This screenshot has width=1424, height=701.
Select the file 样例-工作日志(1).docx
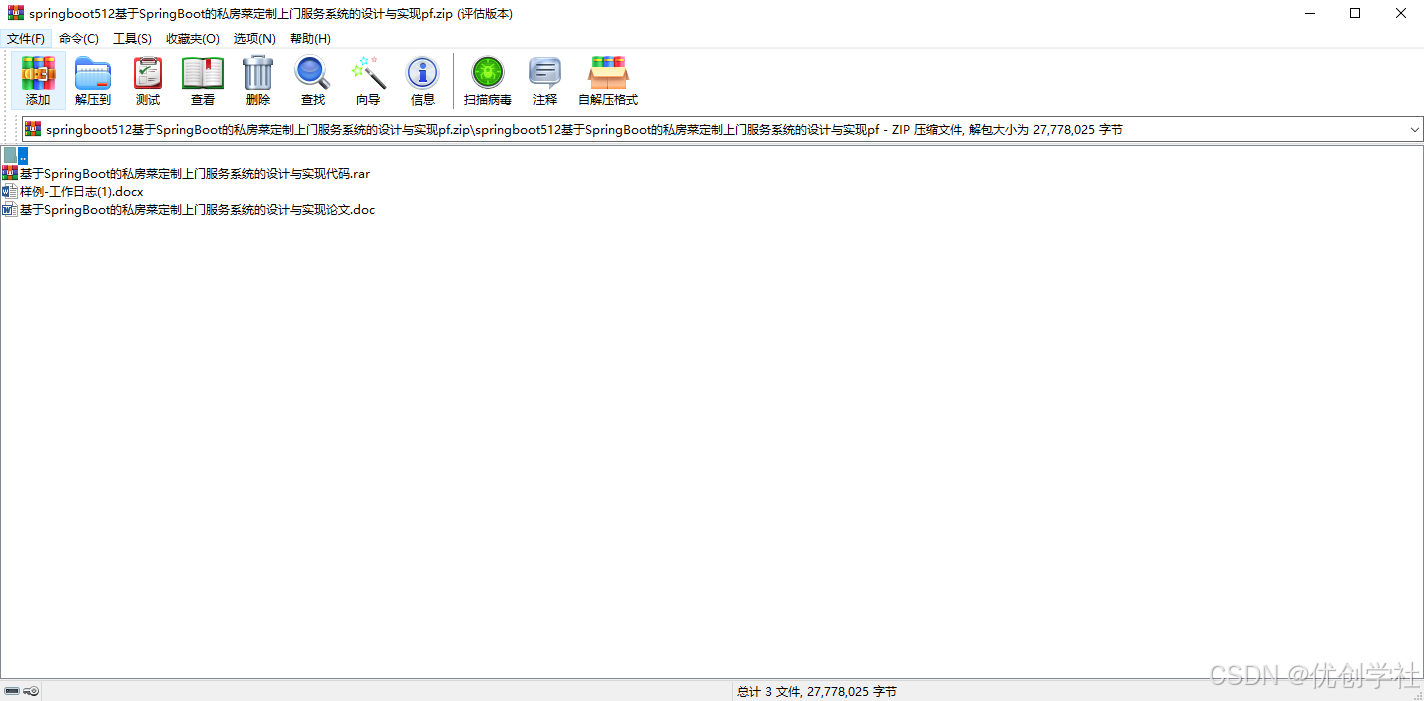click(82, 191)
